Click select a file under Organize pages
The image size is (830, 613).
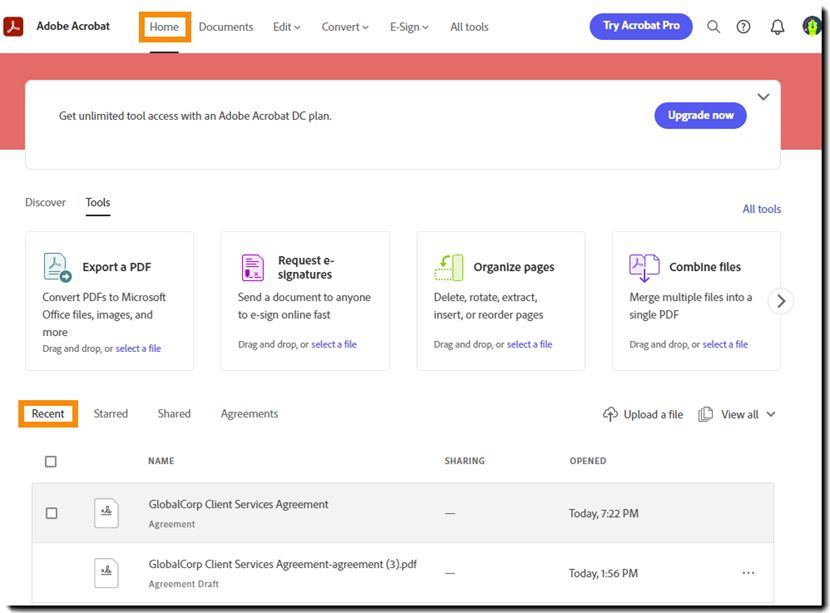point(529,344)
